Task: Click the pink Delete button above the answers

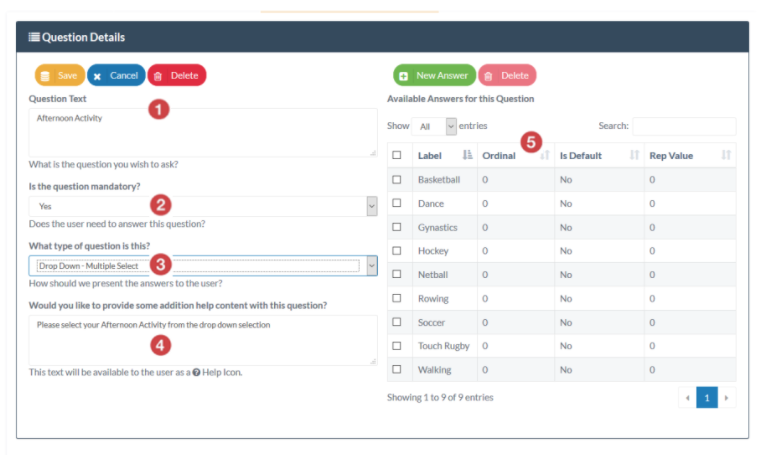Action: [x=507, y=75]
